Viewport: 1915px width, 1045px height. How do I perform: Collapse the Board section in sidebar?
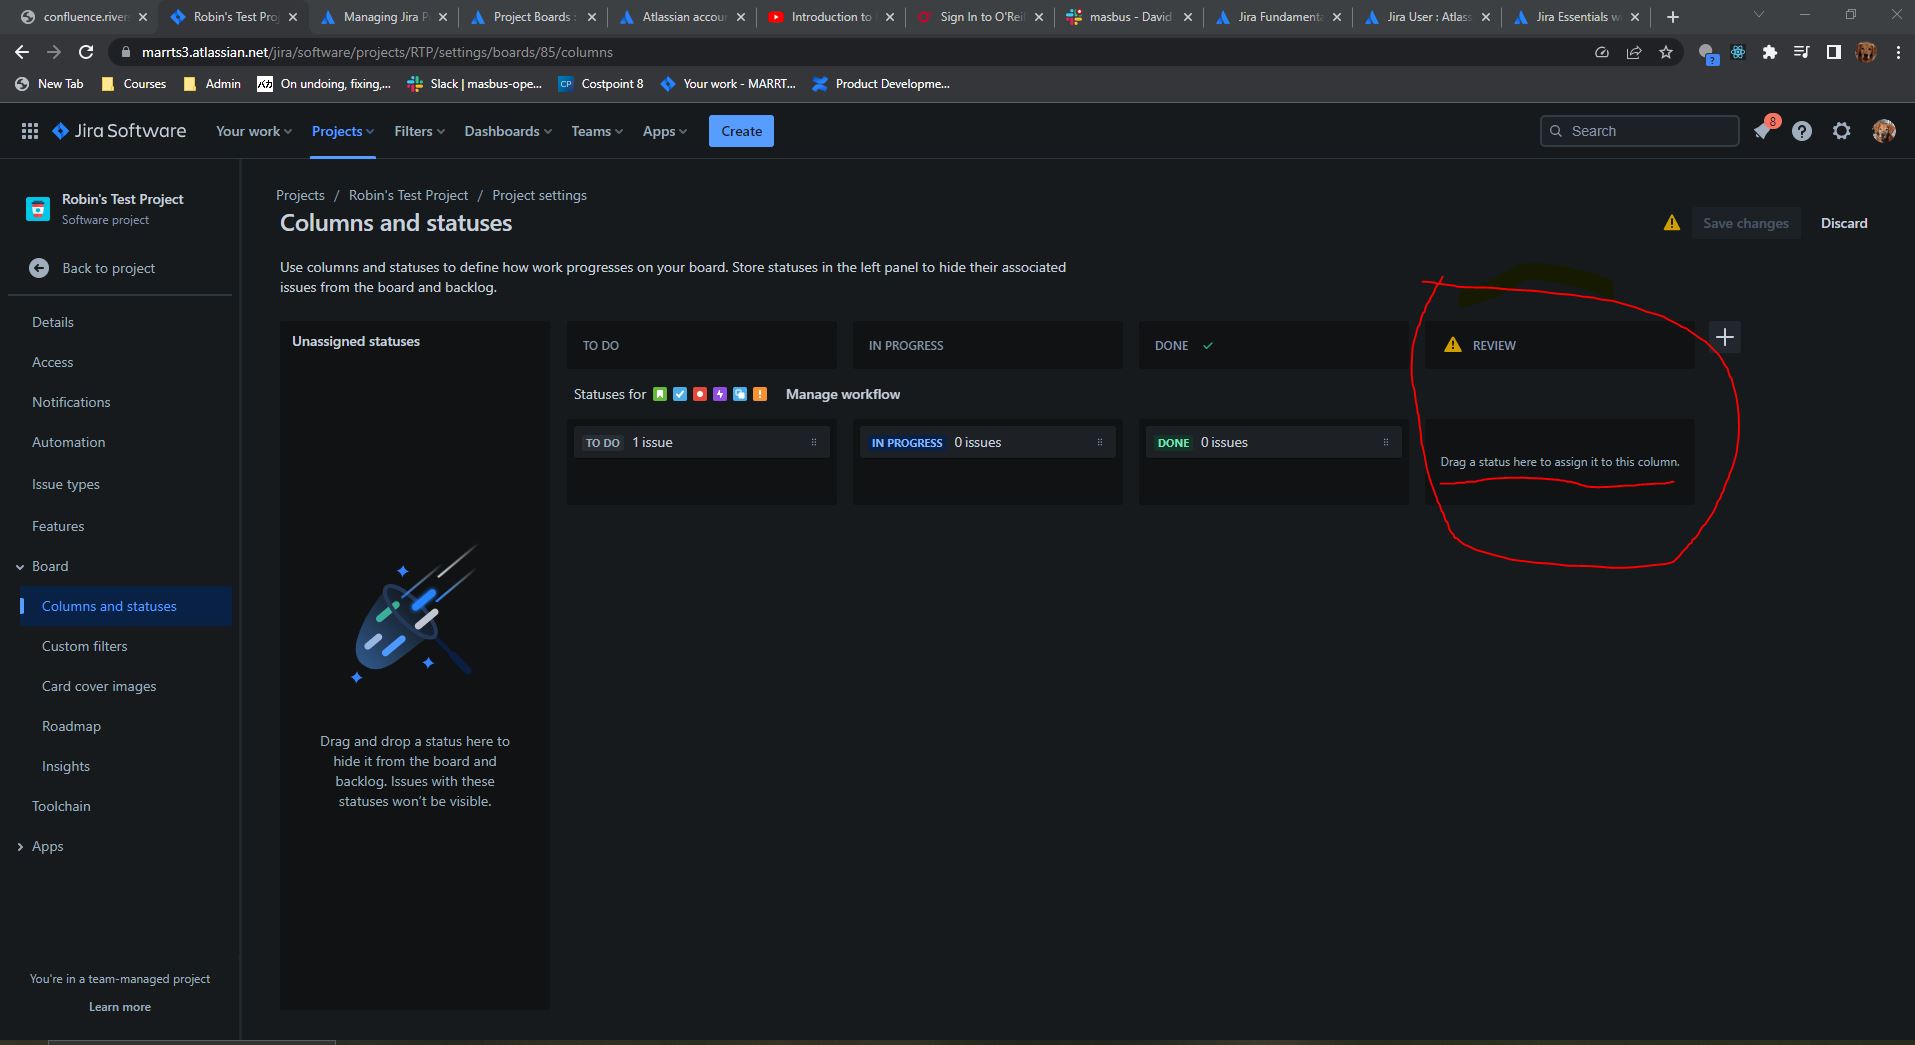coord(20,567)
